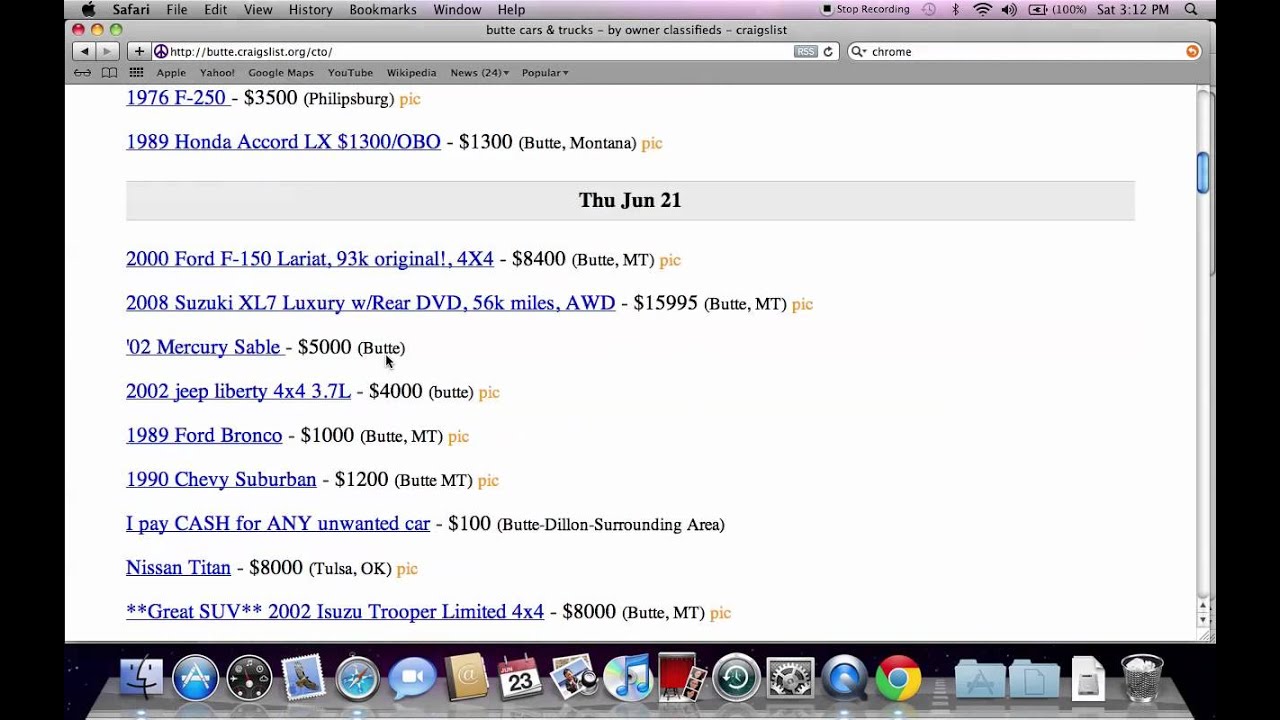Open FaceTime video chat icon in Dock
1280x720 pixels.
411,678
